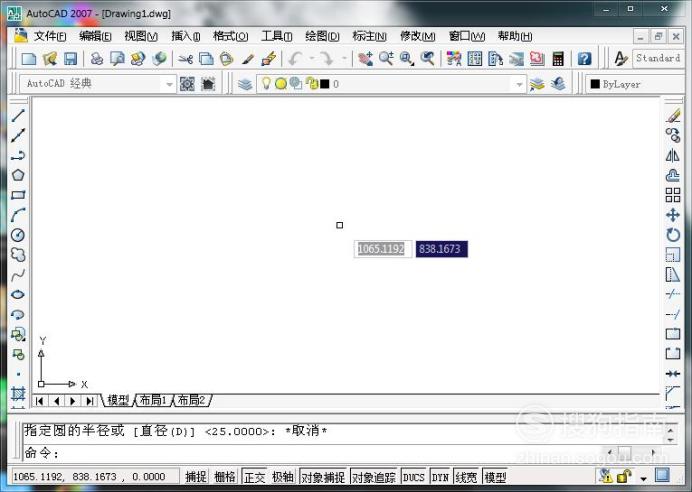Screen dimensions: 692x492
Task: Toggle 对象追踪 object tracking
Action: pyautogui.click(x=374, y=477)
